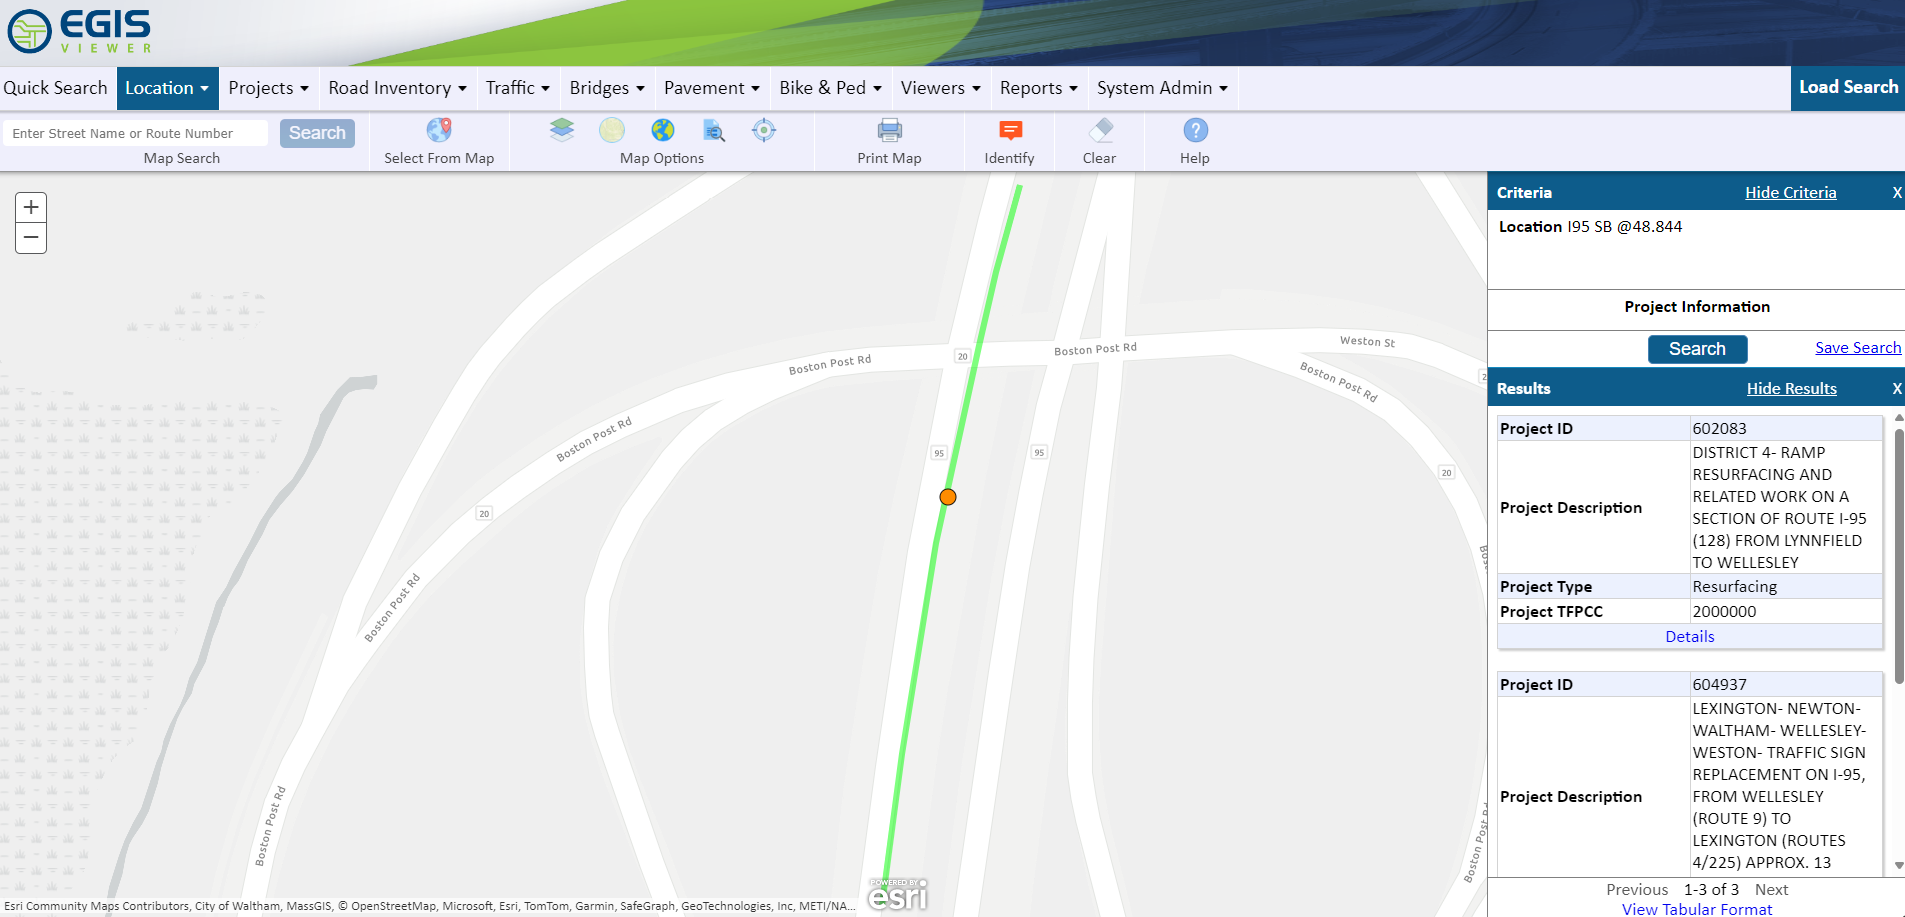Click the crosshair locate icon in Map Options
Viewport: 1905px width, 917px height.
[764, 131]
